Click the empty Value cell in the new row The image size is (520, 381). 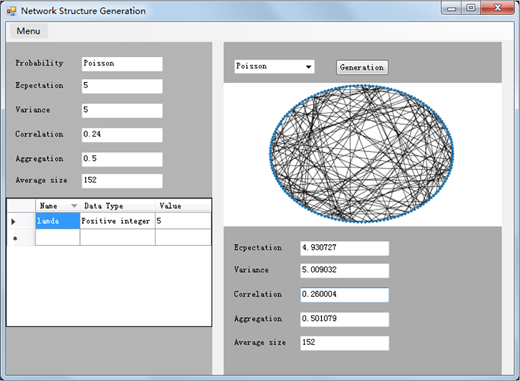[x=183, y=237]
